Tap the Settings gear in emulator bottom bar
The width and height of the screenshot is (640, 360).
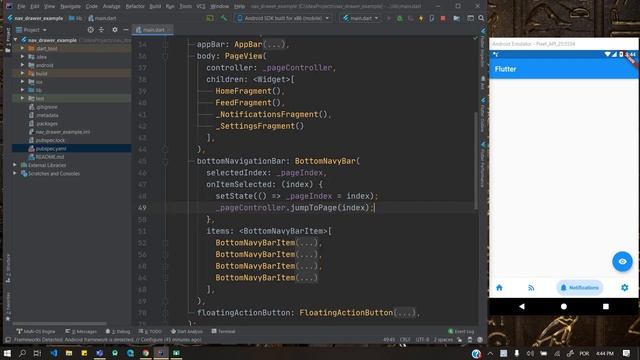click(624, 288)
